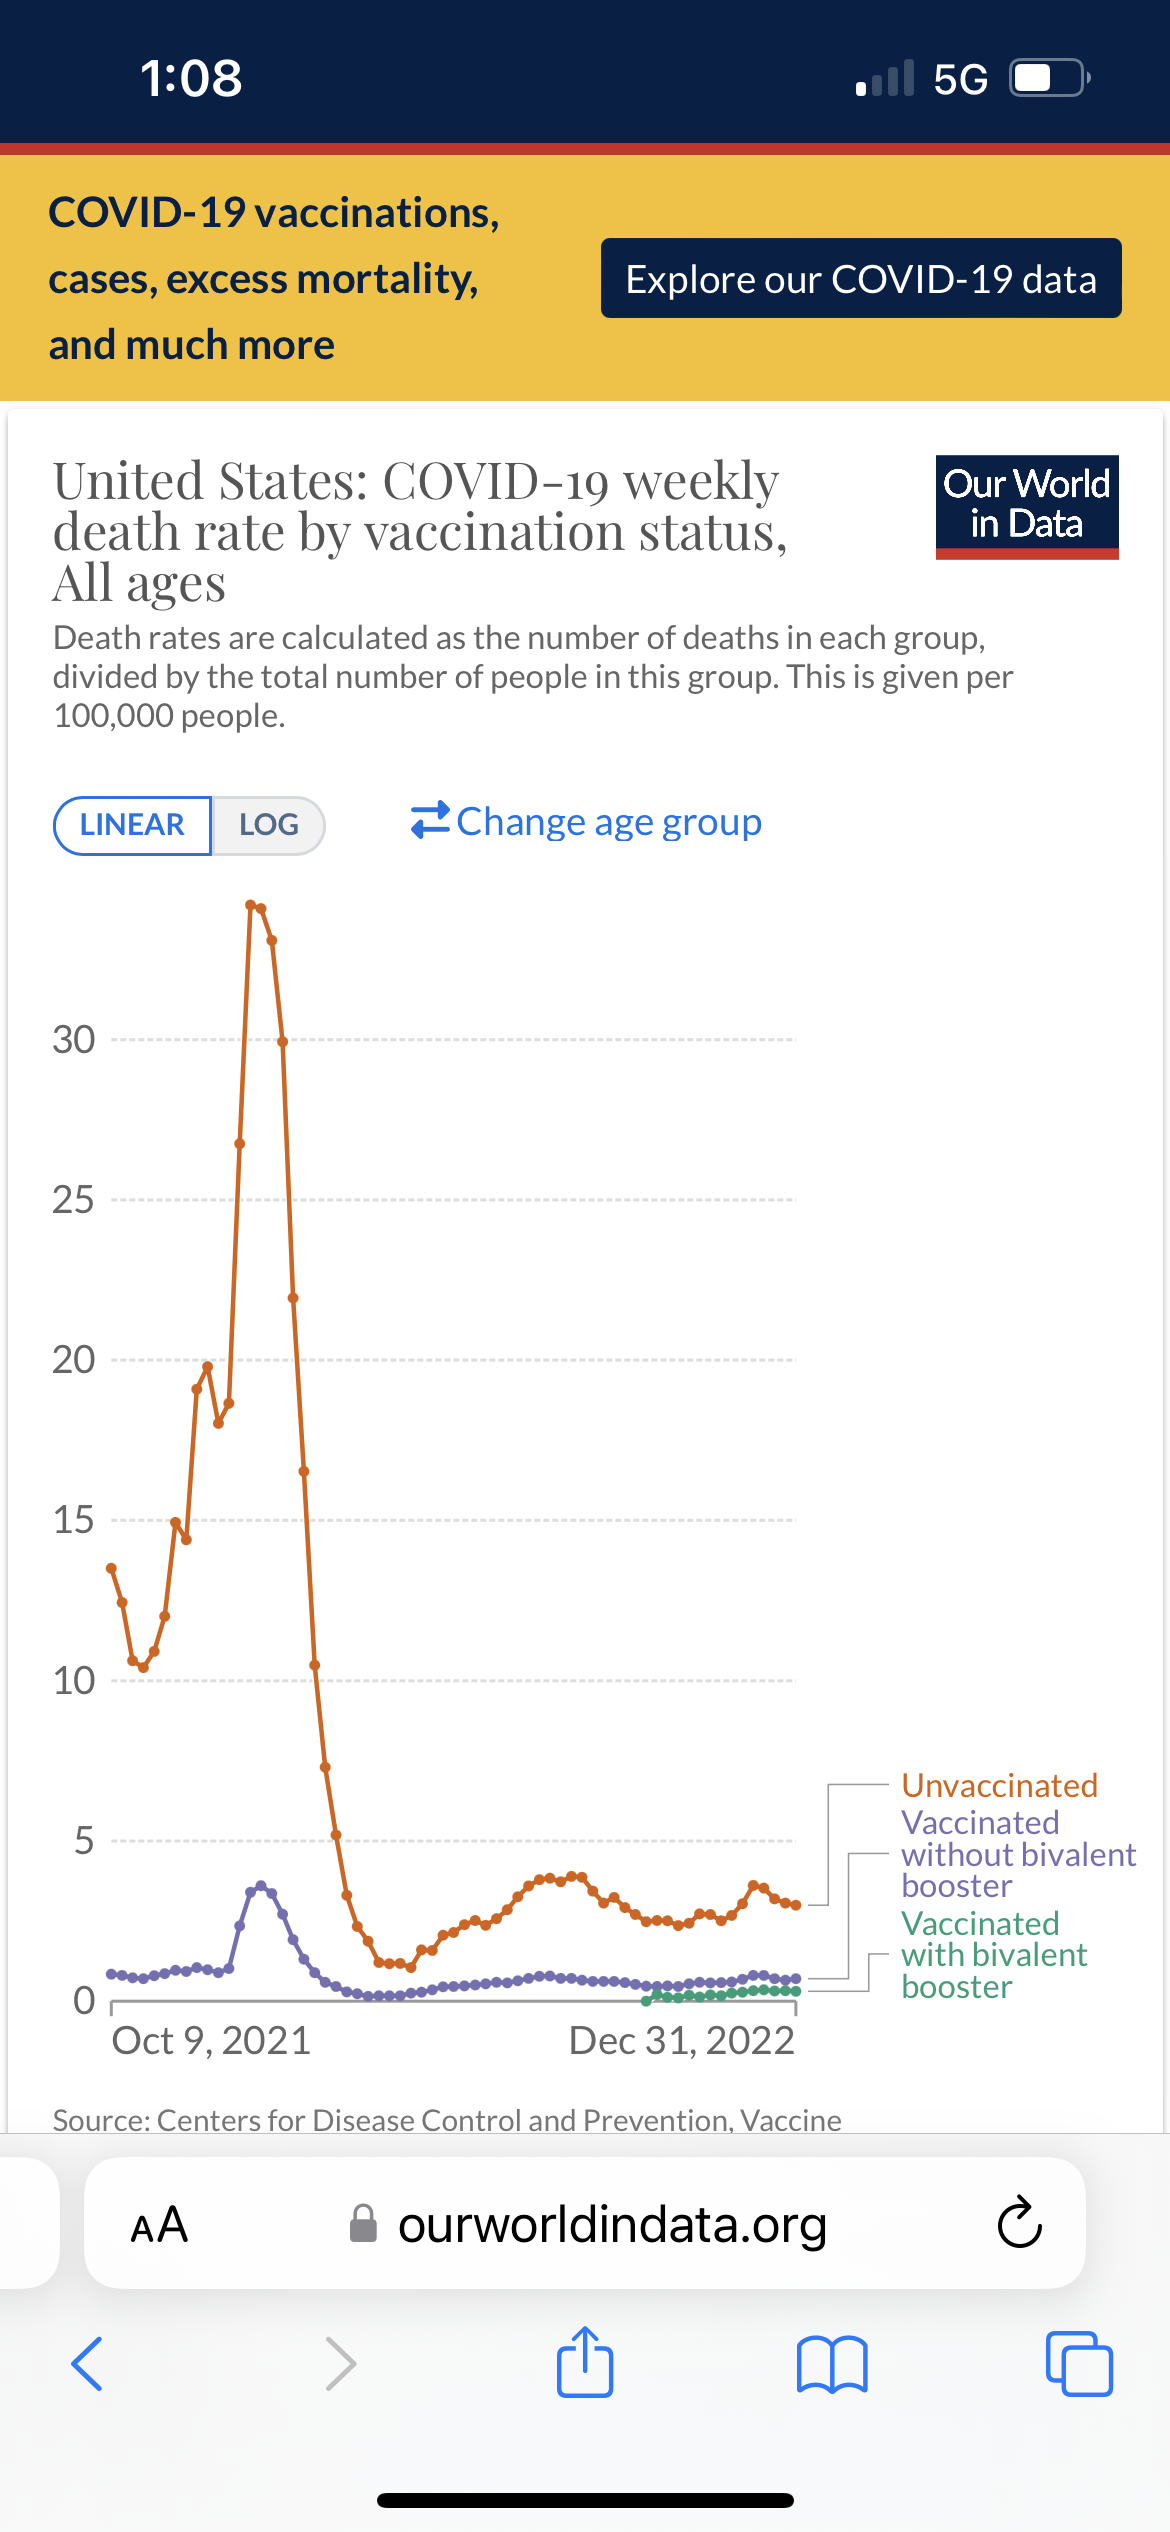Select Unvaccinated legend label
The height and width of the screenshot is (2532, 1170).
(x=999, y=1786)
